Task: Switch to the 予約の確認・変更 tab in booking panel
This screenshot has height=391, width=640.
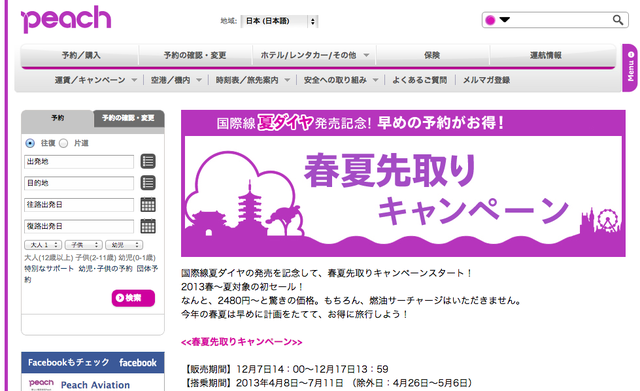Action: click(128, 118)
